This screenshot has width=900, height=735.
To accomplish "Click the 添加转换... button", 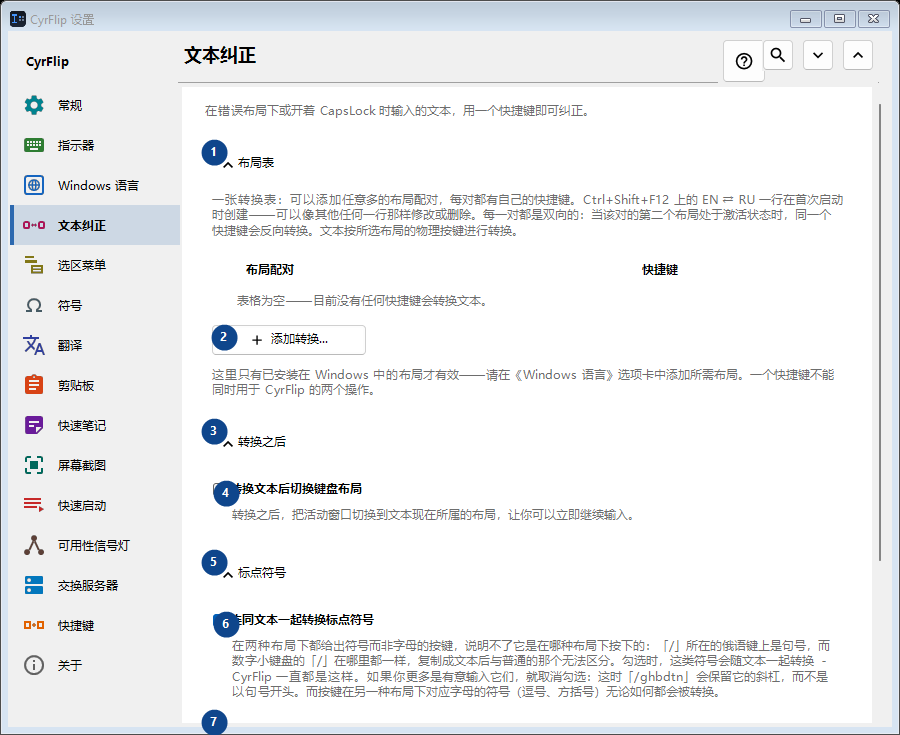I will 289,340.
